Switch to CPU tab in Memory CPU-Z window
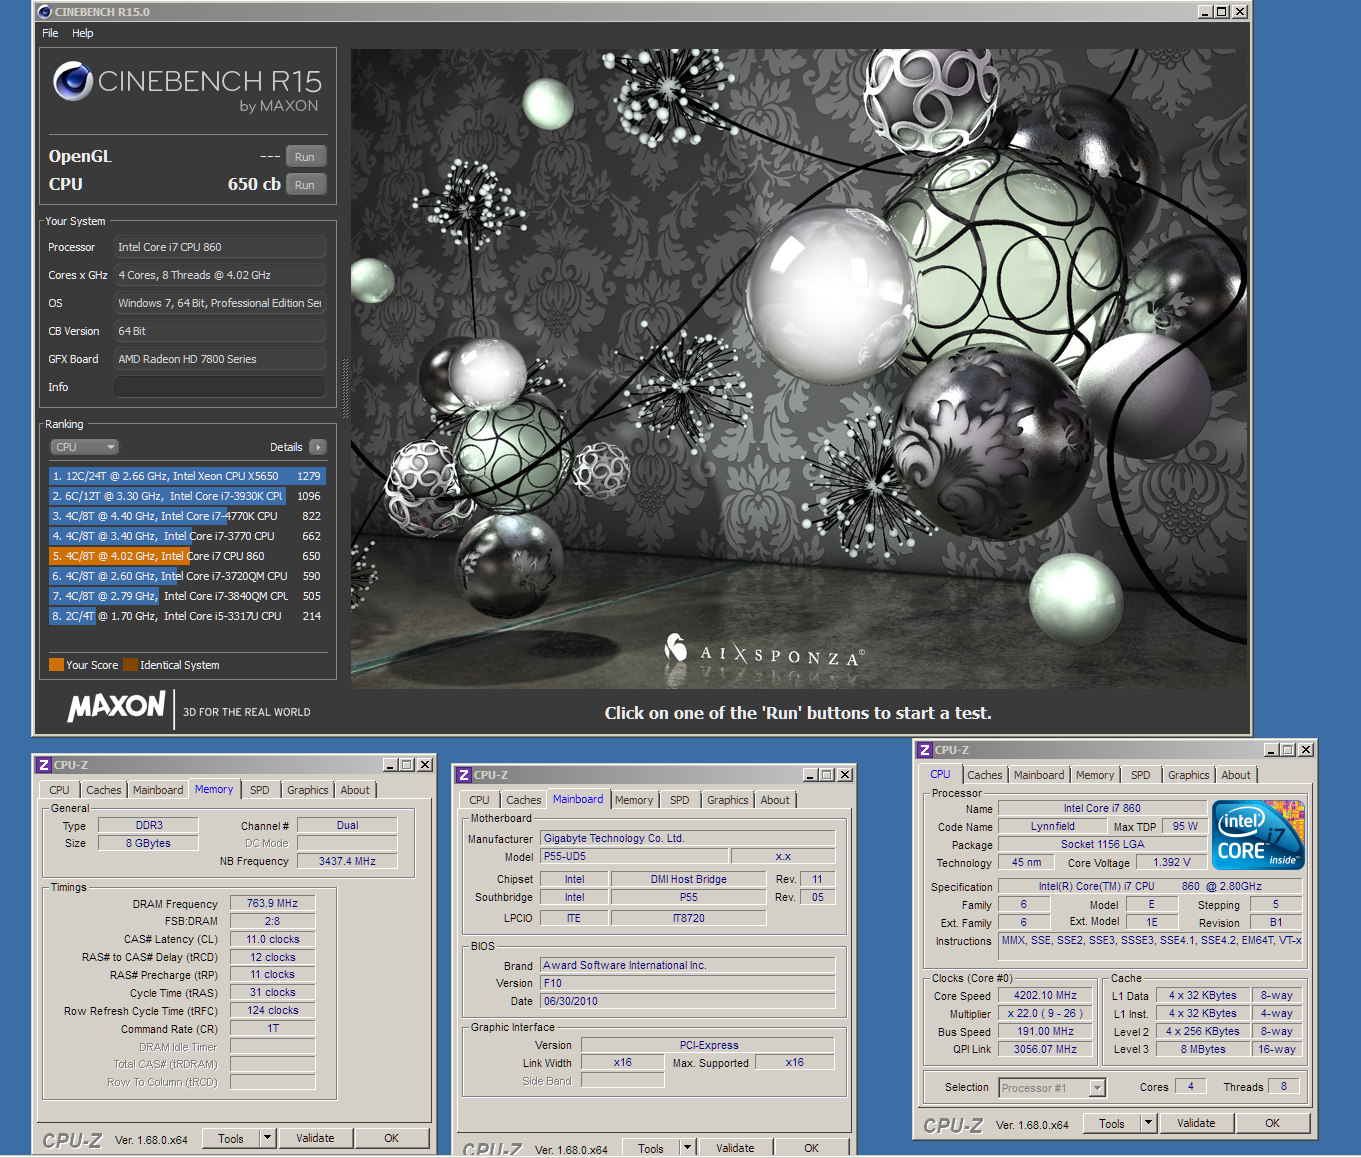The width and height of the screenshot is (1361, 1158). pyautogui.click(x=59, y=790)
